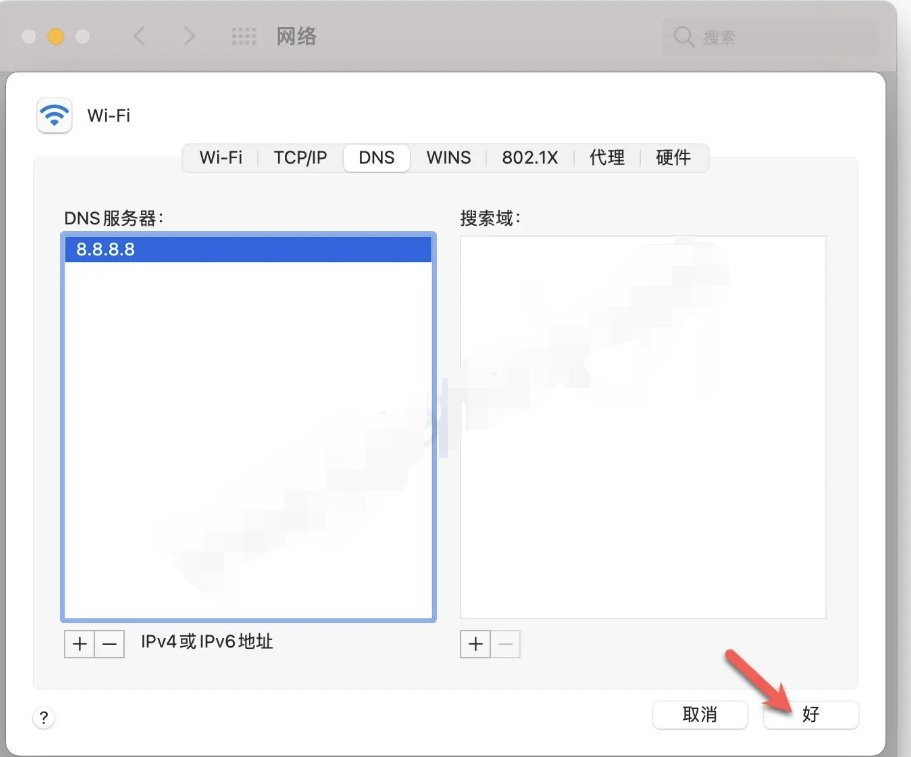Select the DNS tab

(x=377, y=158)
